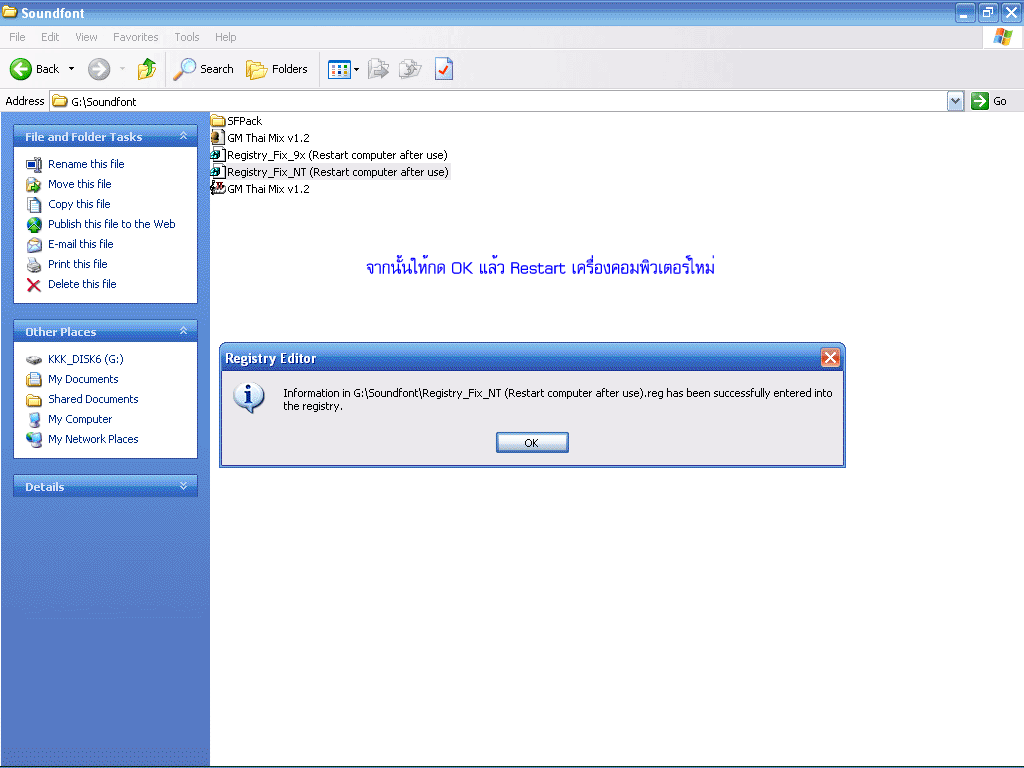Open the Search pane
Viewport: 1024px width, 768px height.
click(203, 69)
